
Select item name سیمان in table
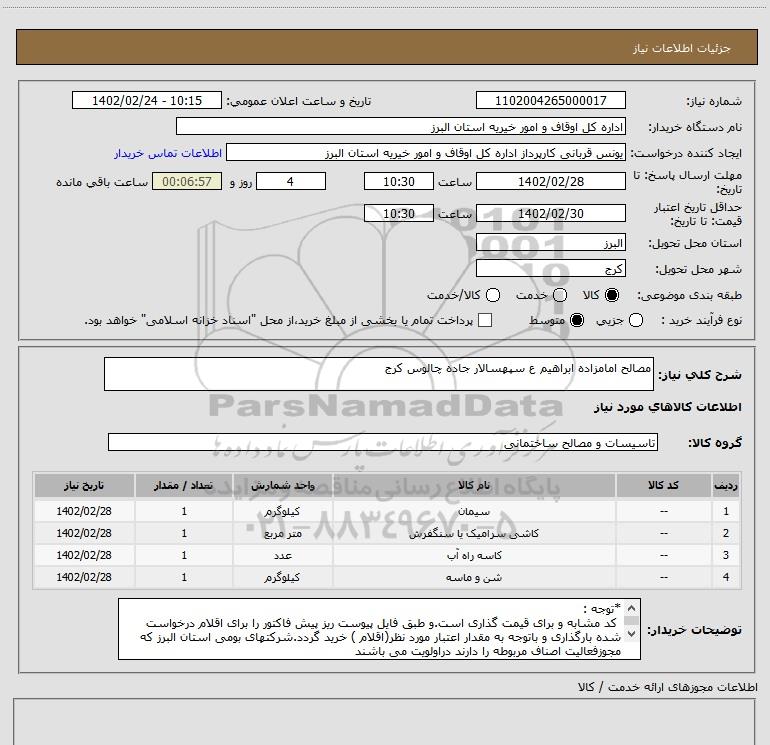coord(474,511)
